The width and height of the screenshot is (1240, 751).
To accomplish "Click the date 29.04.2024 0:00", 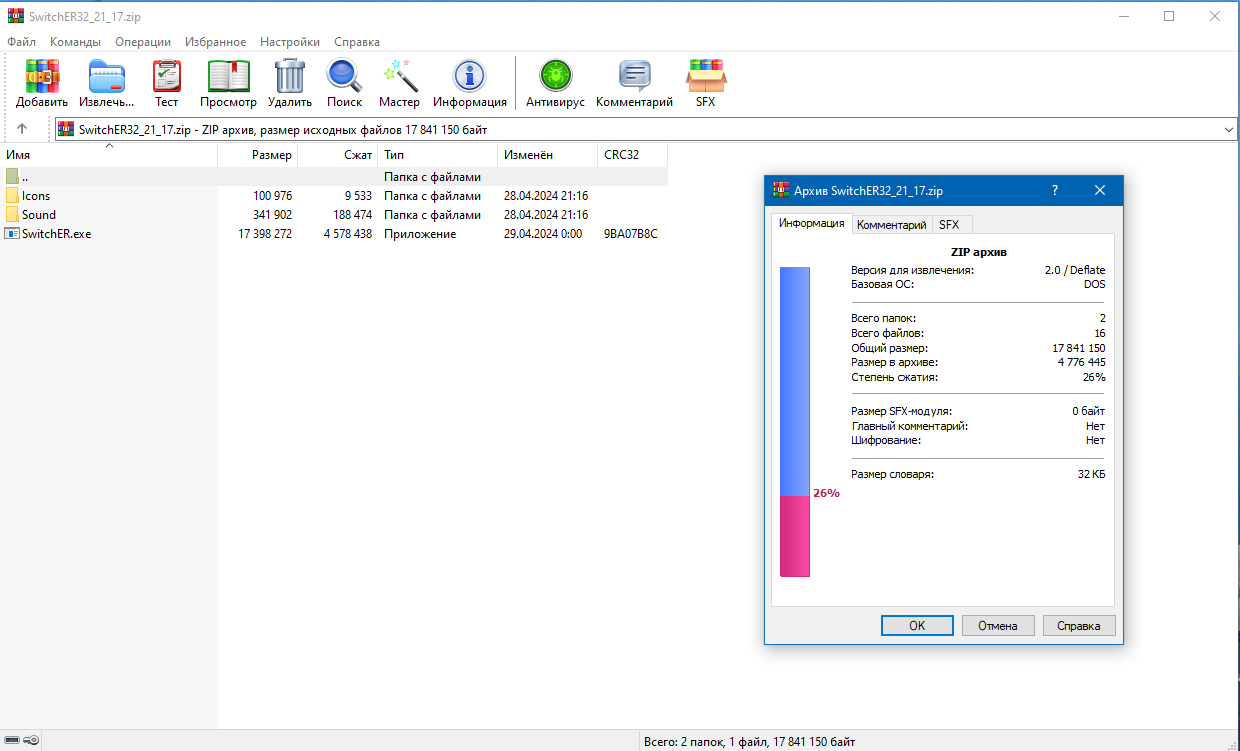I will pyautogui.click(x=543, y=234).
